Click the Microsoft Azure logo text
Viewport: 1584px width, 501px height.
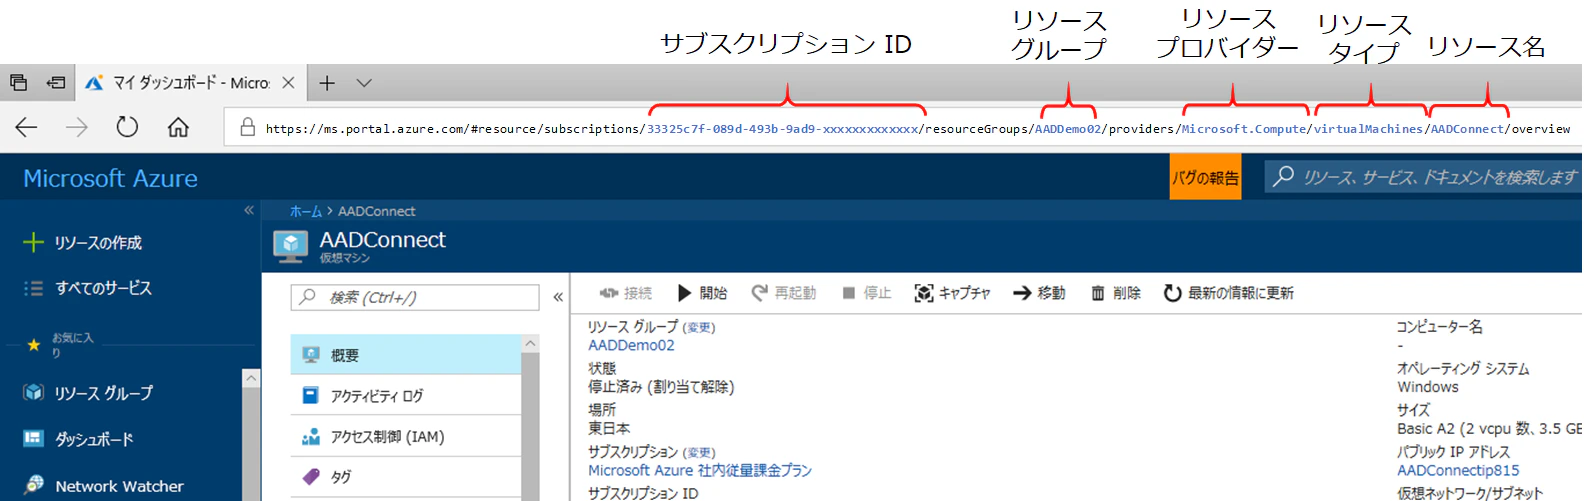click(110, 178)
